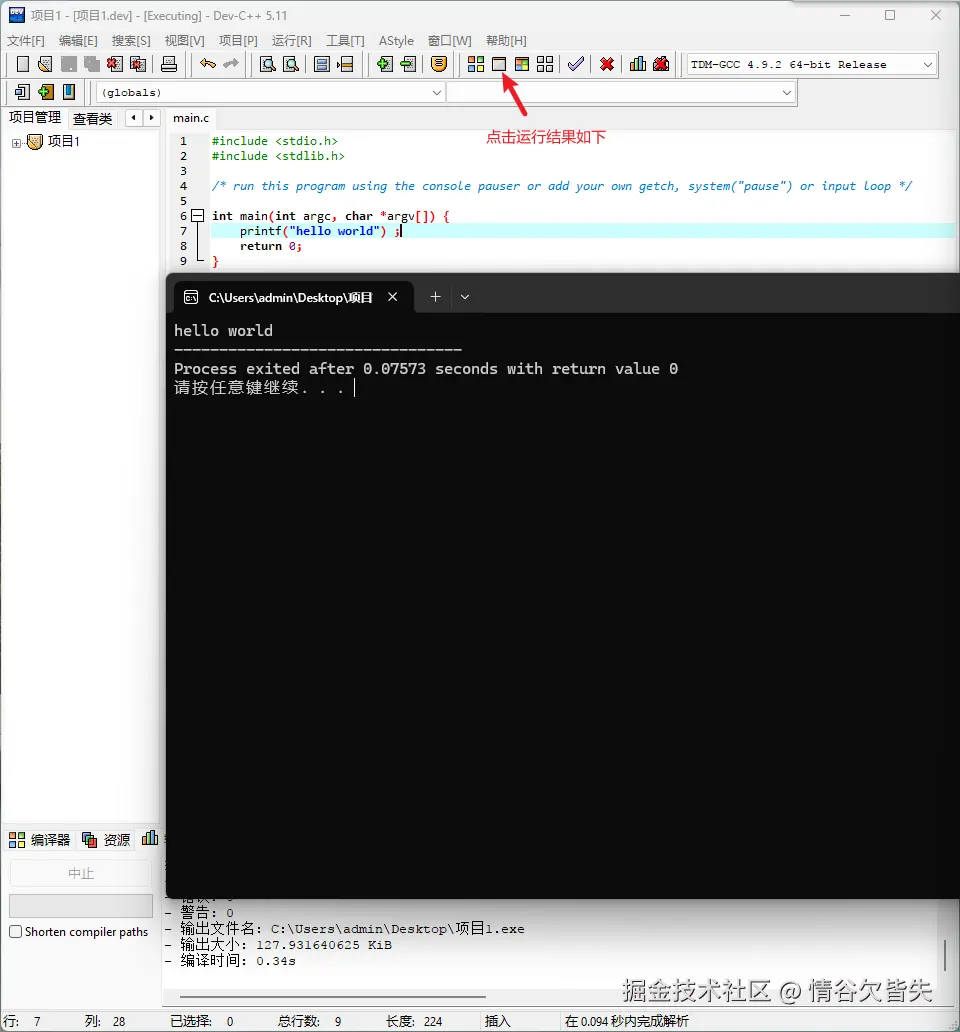Select the main.c editor tab

point(191,118)
